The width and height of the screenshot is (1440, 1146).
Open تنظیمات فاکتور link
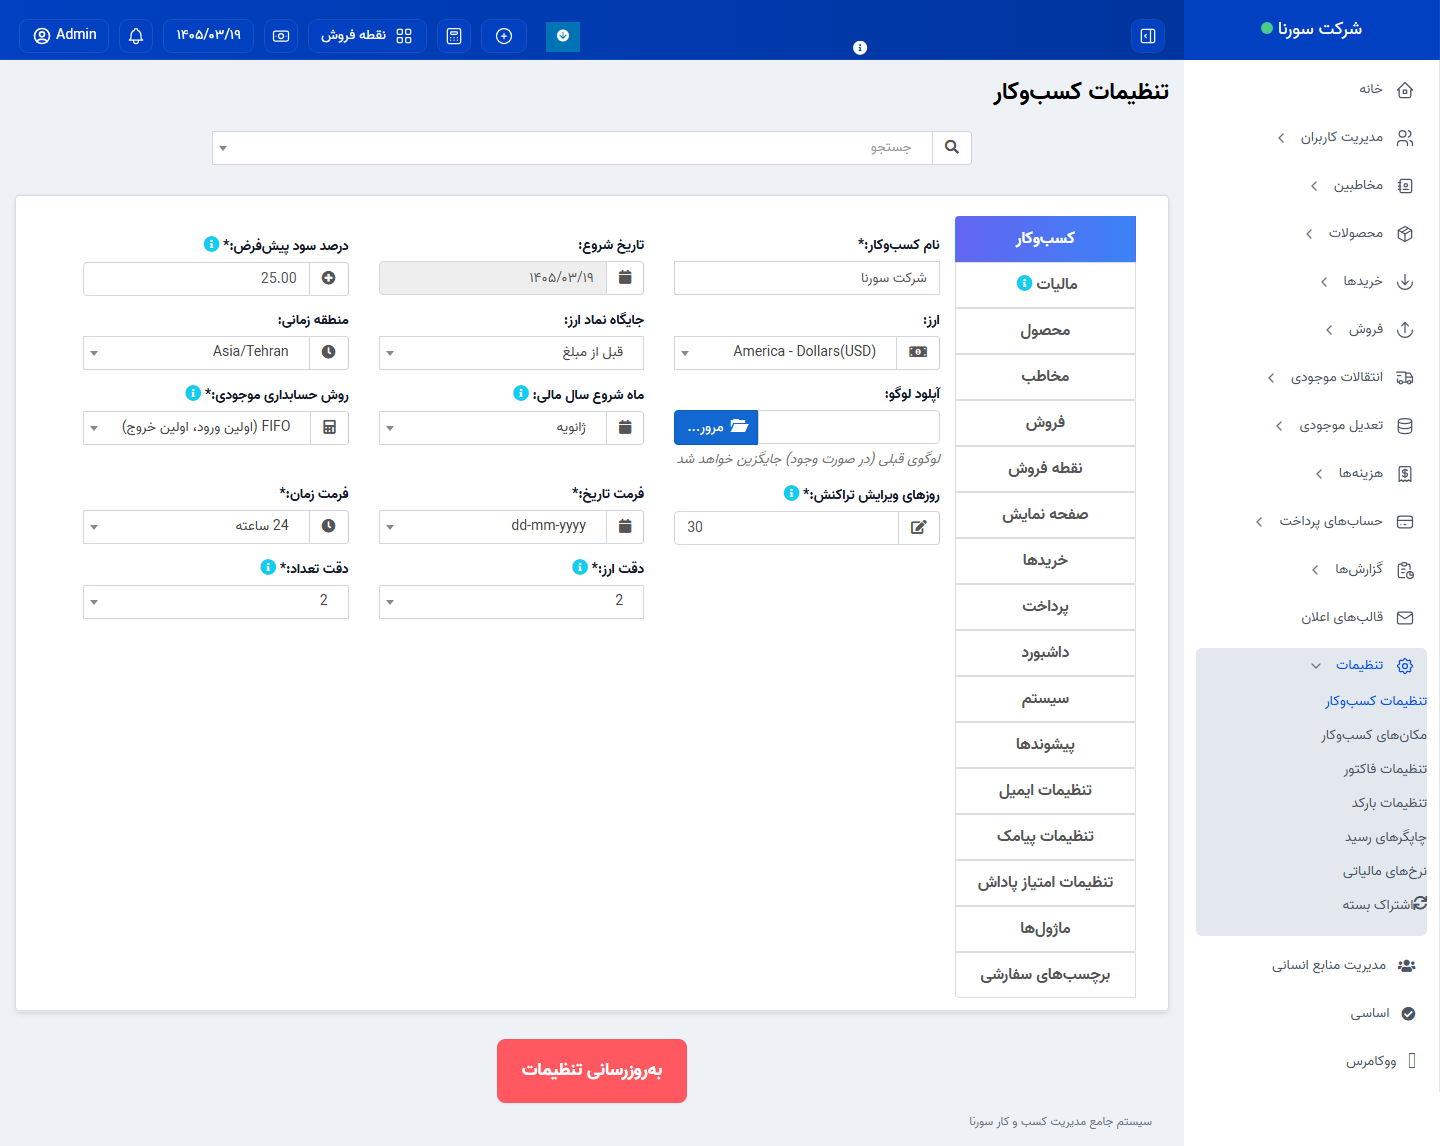click(1385, 769)
